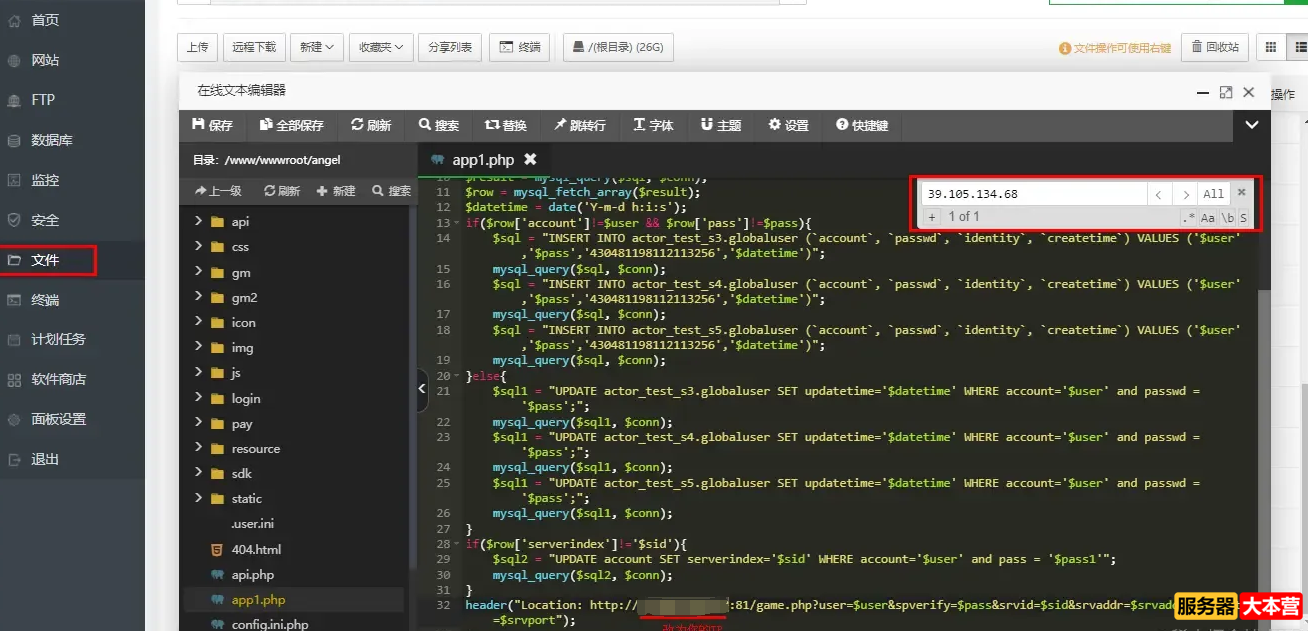Open 计划任务 in the left sidebar
1308x631 pixels.
click(58, 339)
